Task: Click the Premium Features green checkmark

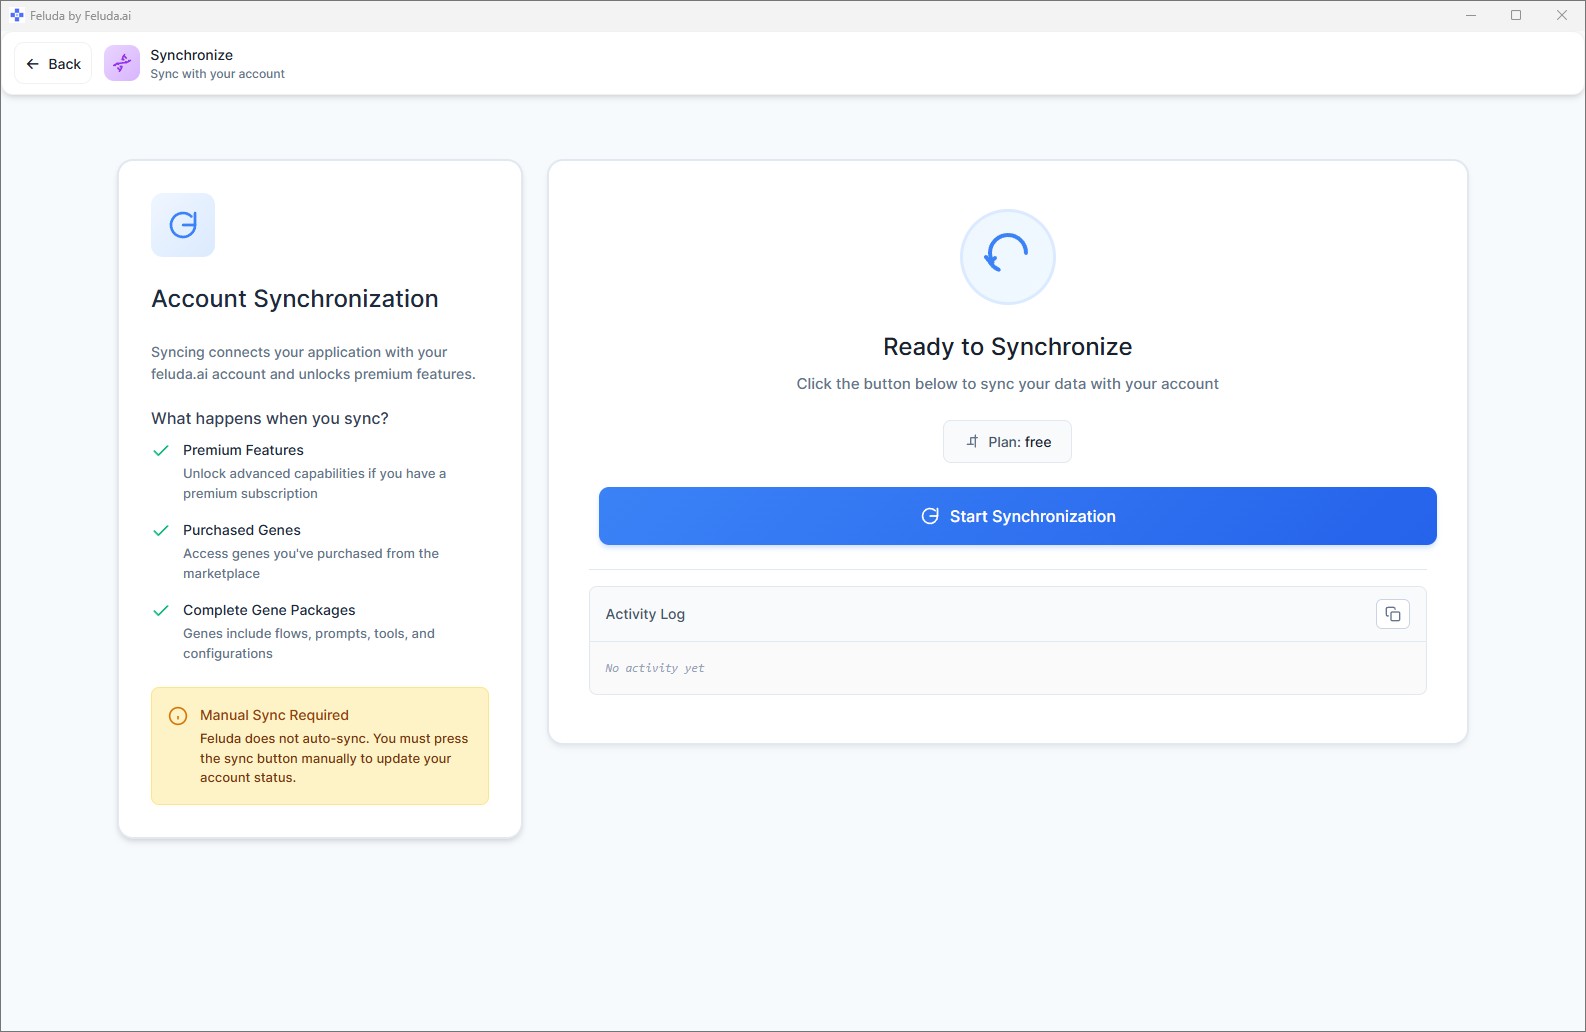Action: (x=160, y=451)
